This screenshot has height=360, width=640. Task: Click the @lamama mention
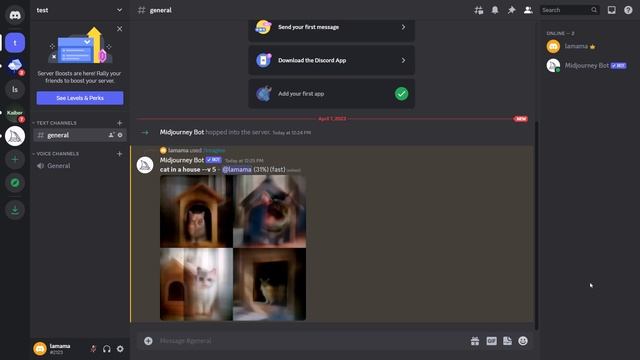(237, 169)
